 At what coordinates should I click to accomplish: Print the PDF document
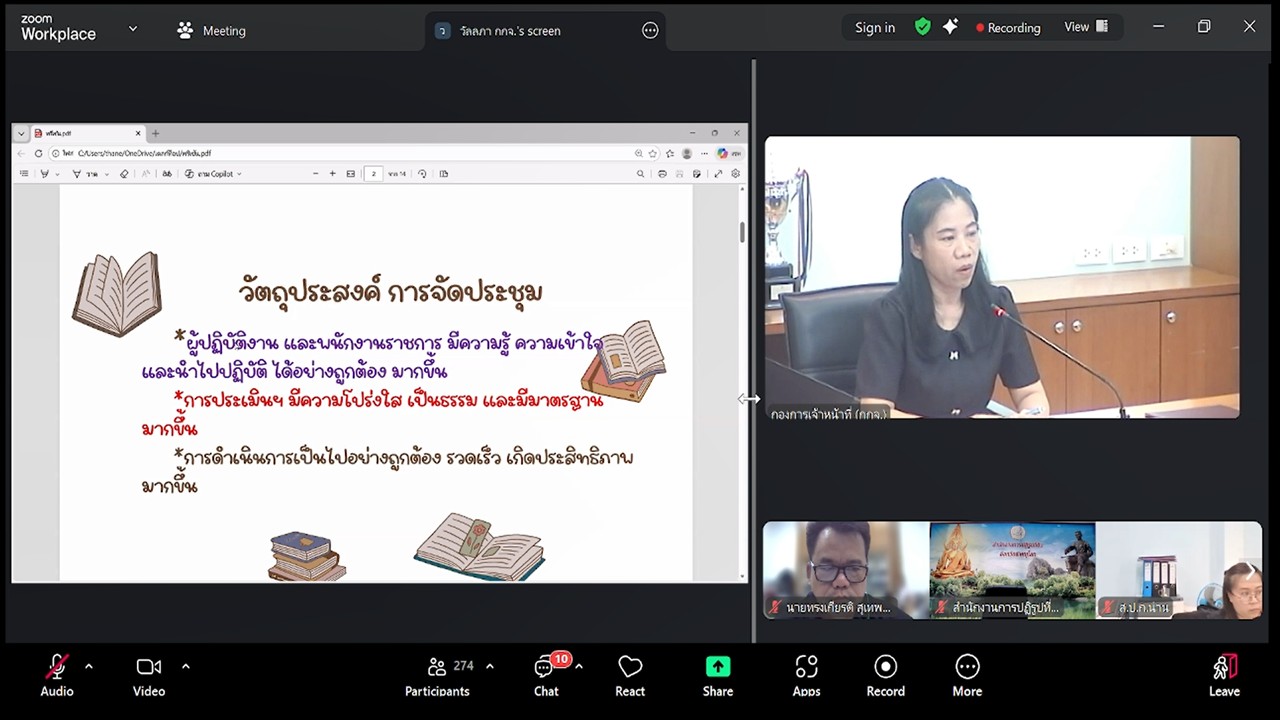(x=662, y=173)
